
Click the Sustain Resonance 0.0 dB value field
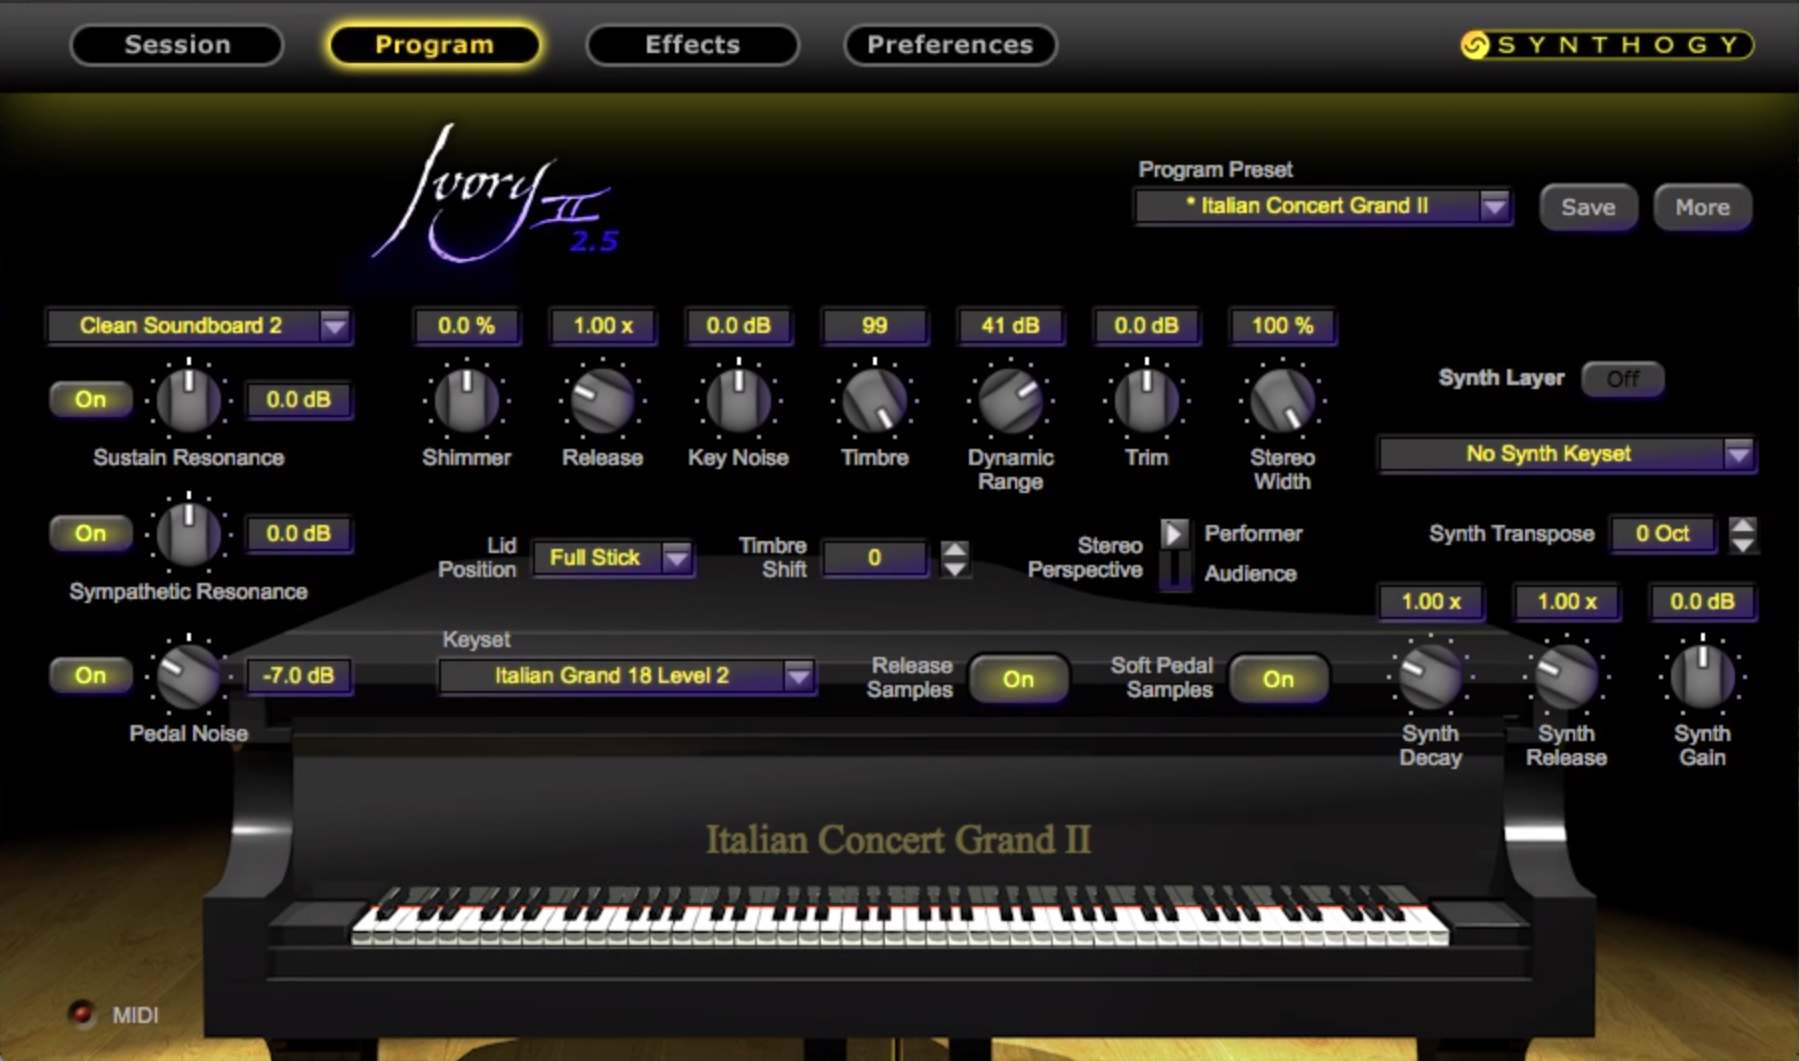pos(298,399)
